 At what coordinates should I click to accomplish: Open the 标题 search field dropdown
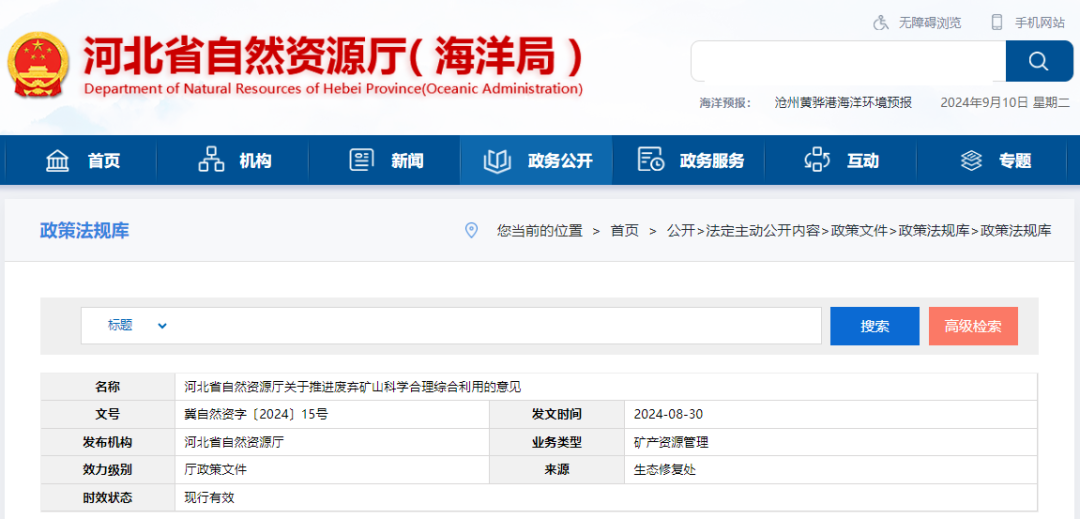click(137, 325)
